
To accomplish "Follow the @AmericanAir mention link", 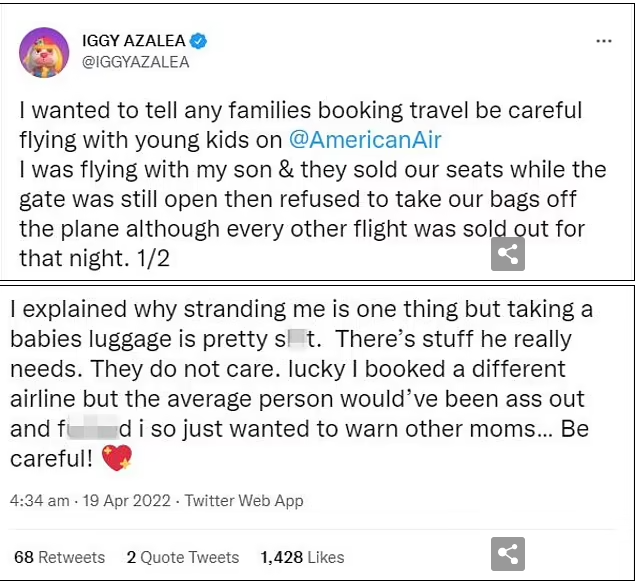I will (365, 140).
